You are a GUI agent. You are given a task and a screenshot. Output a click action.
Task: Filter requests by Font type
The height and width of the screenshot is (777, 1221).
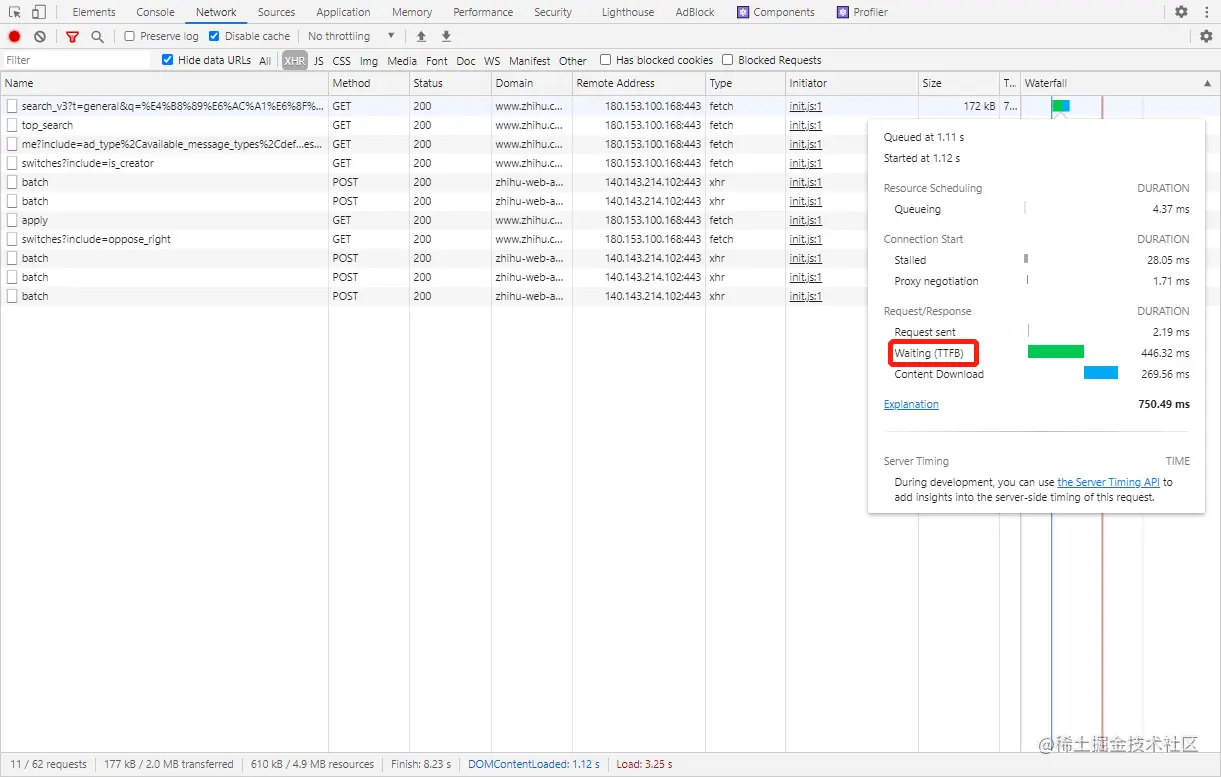point(437,61)
